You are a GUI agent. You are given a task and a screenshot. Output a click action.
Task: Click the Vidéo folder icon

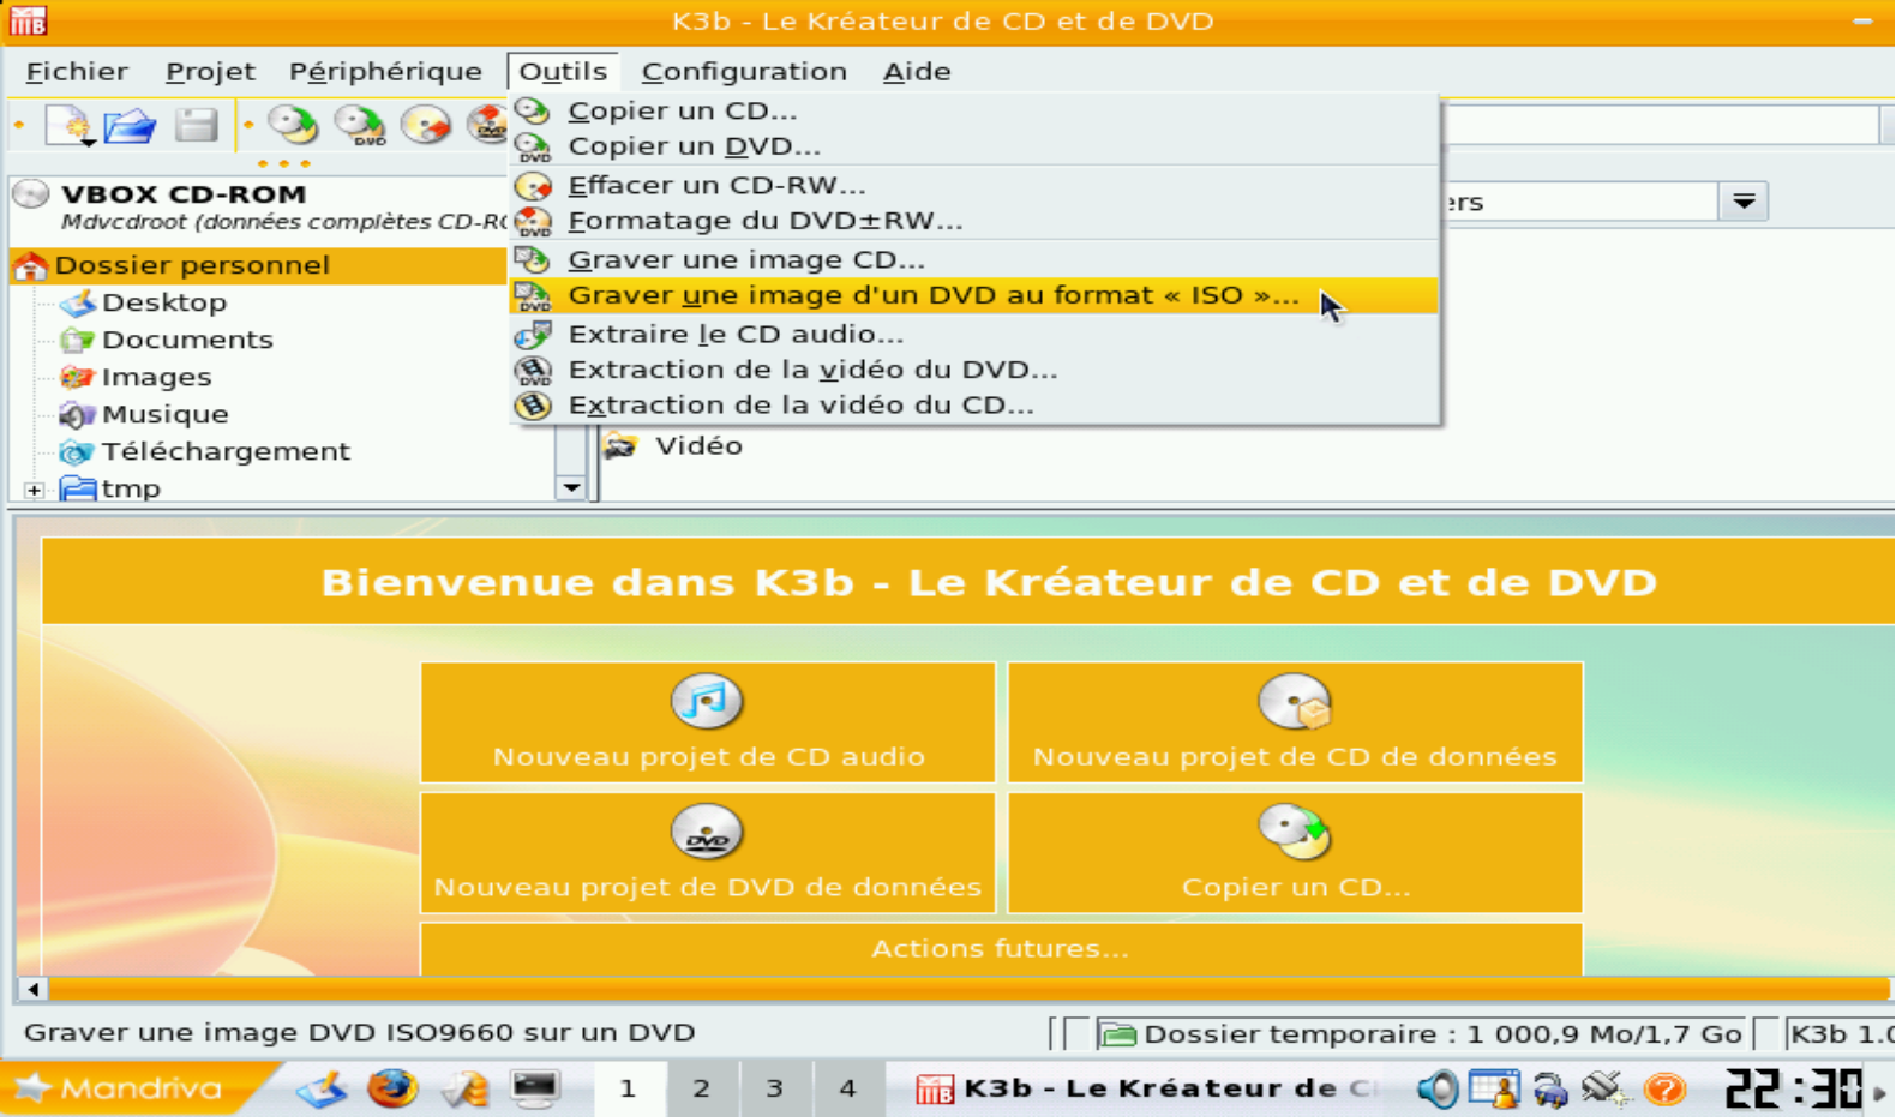621,446
